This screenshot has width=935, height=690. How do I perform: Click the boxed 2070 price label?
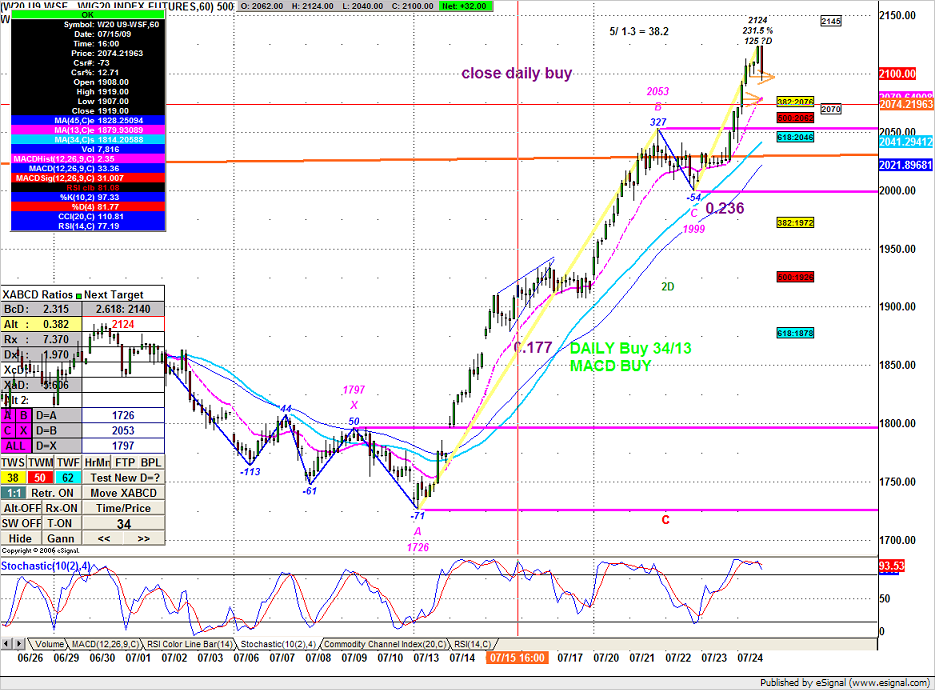[831, 109]
